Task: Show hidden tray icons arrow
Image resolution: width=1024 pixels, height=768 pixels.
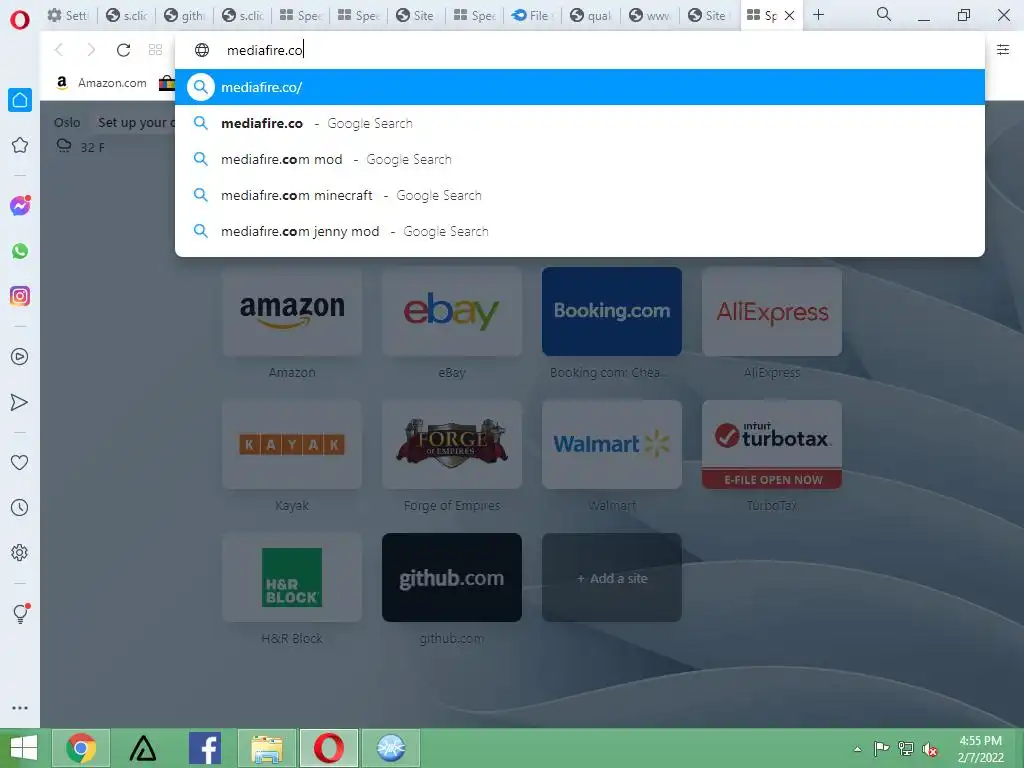Action: (x=857, y=749)
